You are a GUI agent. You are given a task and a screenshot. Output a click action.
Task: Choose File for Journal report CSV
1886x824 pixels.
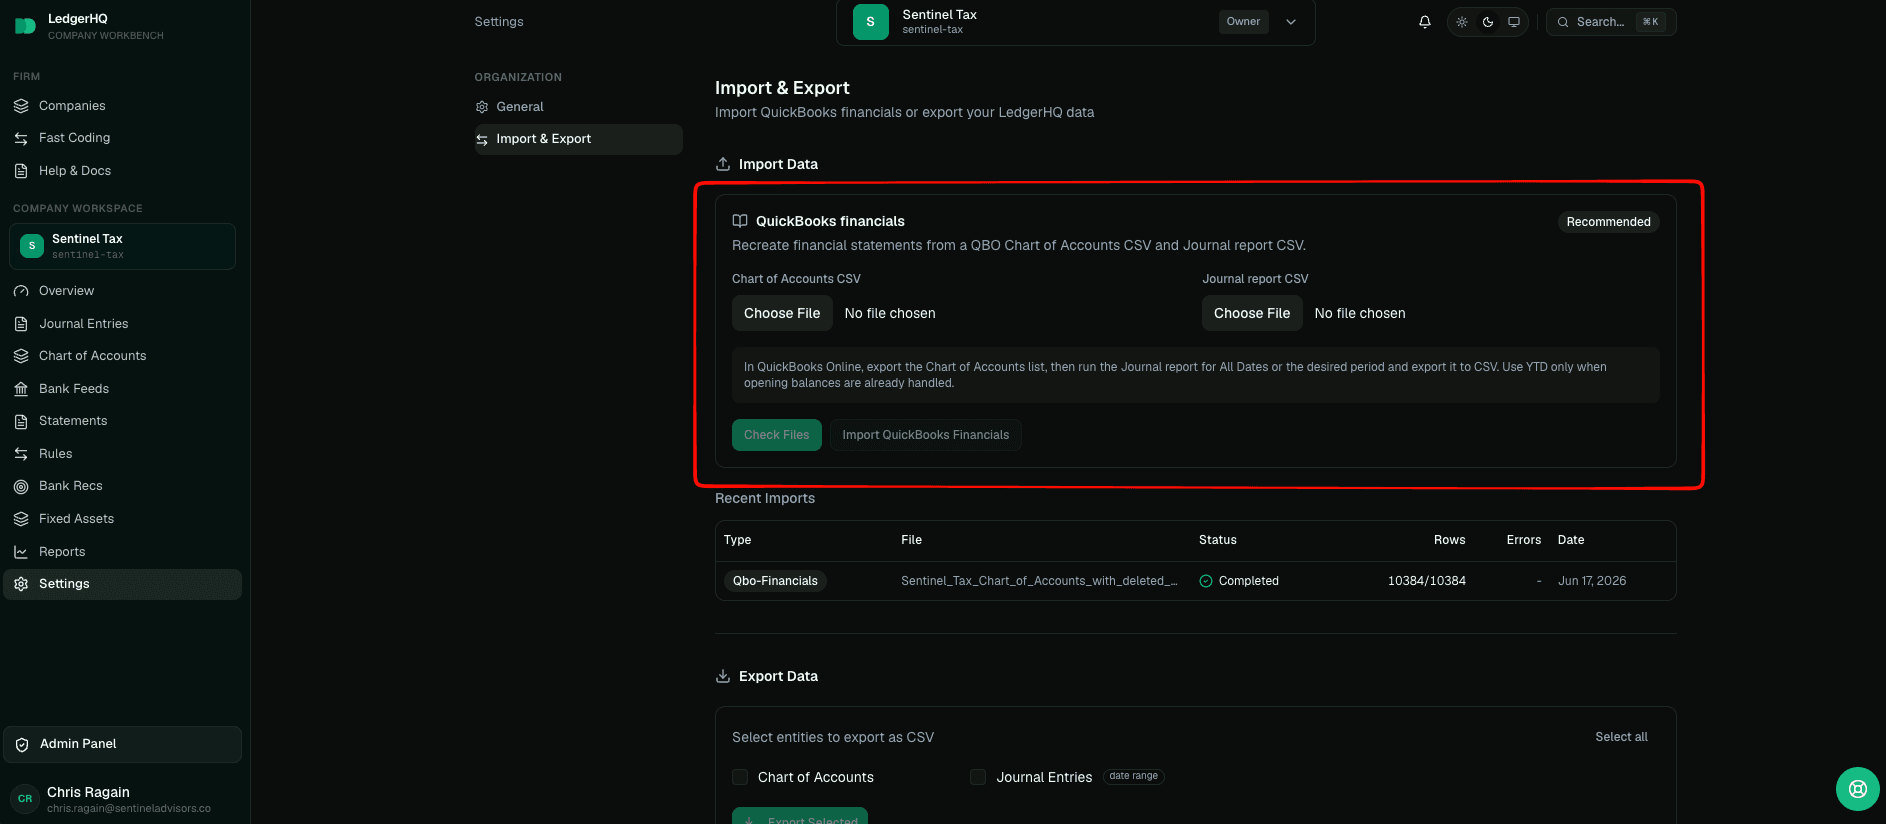(1252, 313)
